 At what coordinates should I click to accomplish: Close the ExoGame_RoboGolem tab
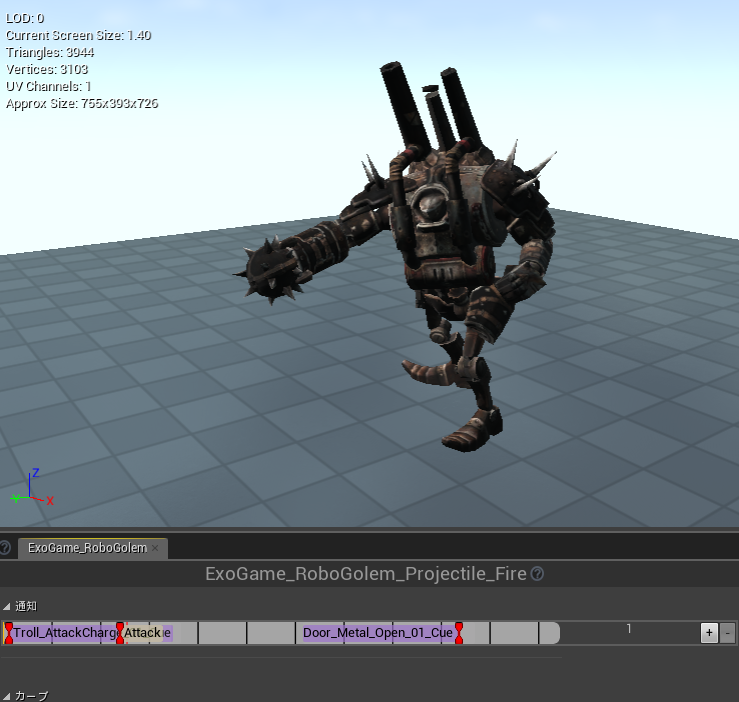click(x=155, y=548)
